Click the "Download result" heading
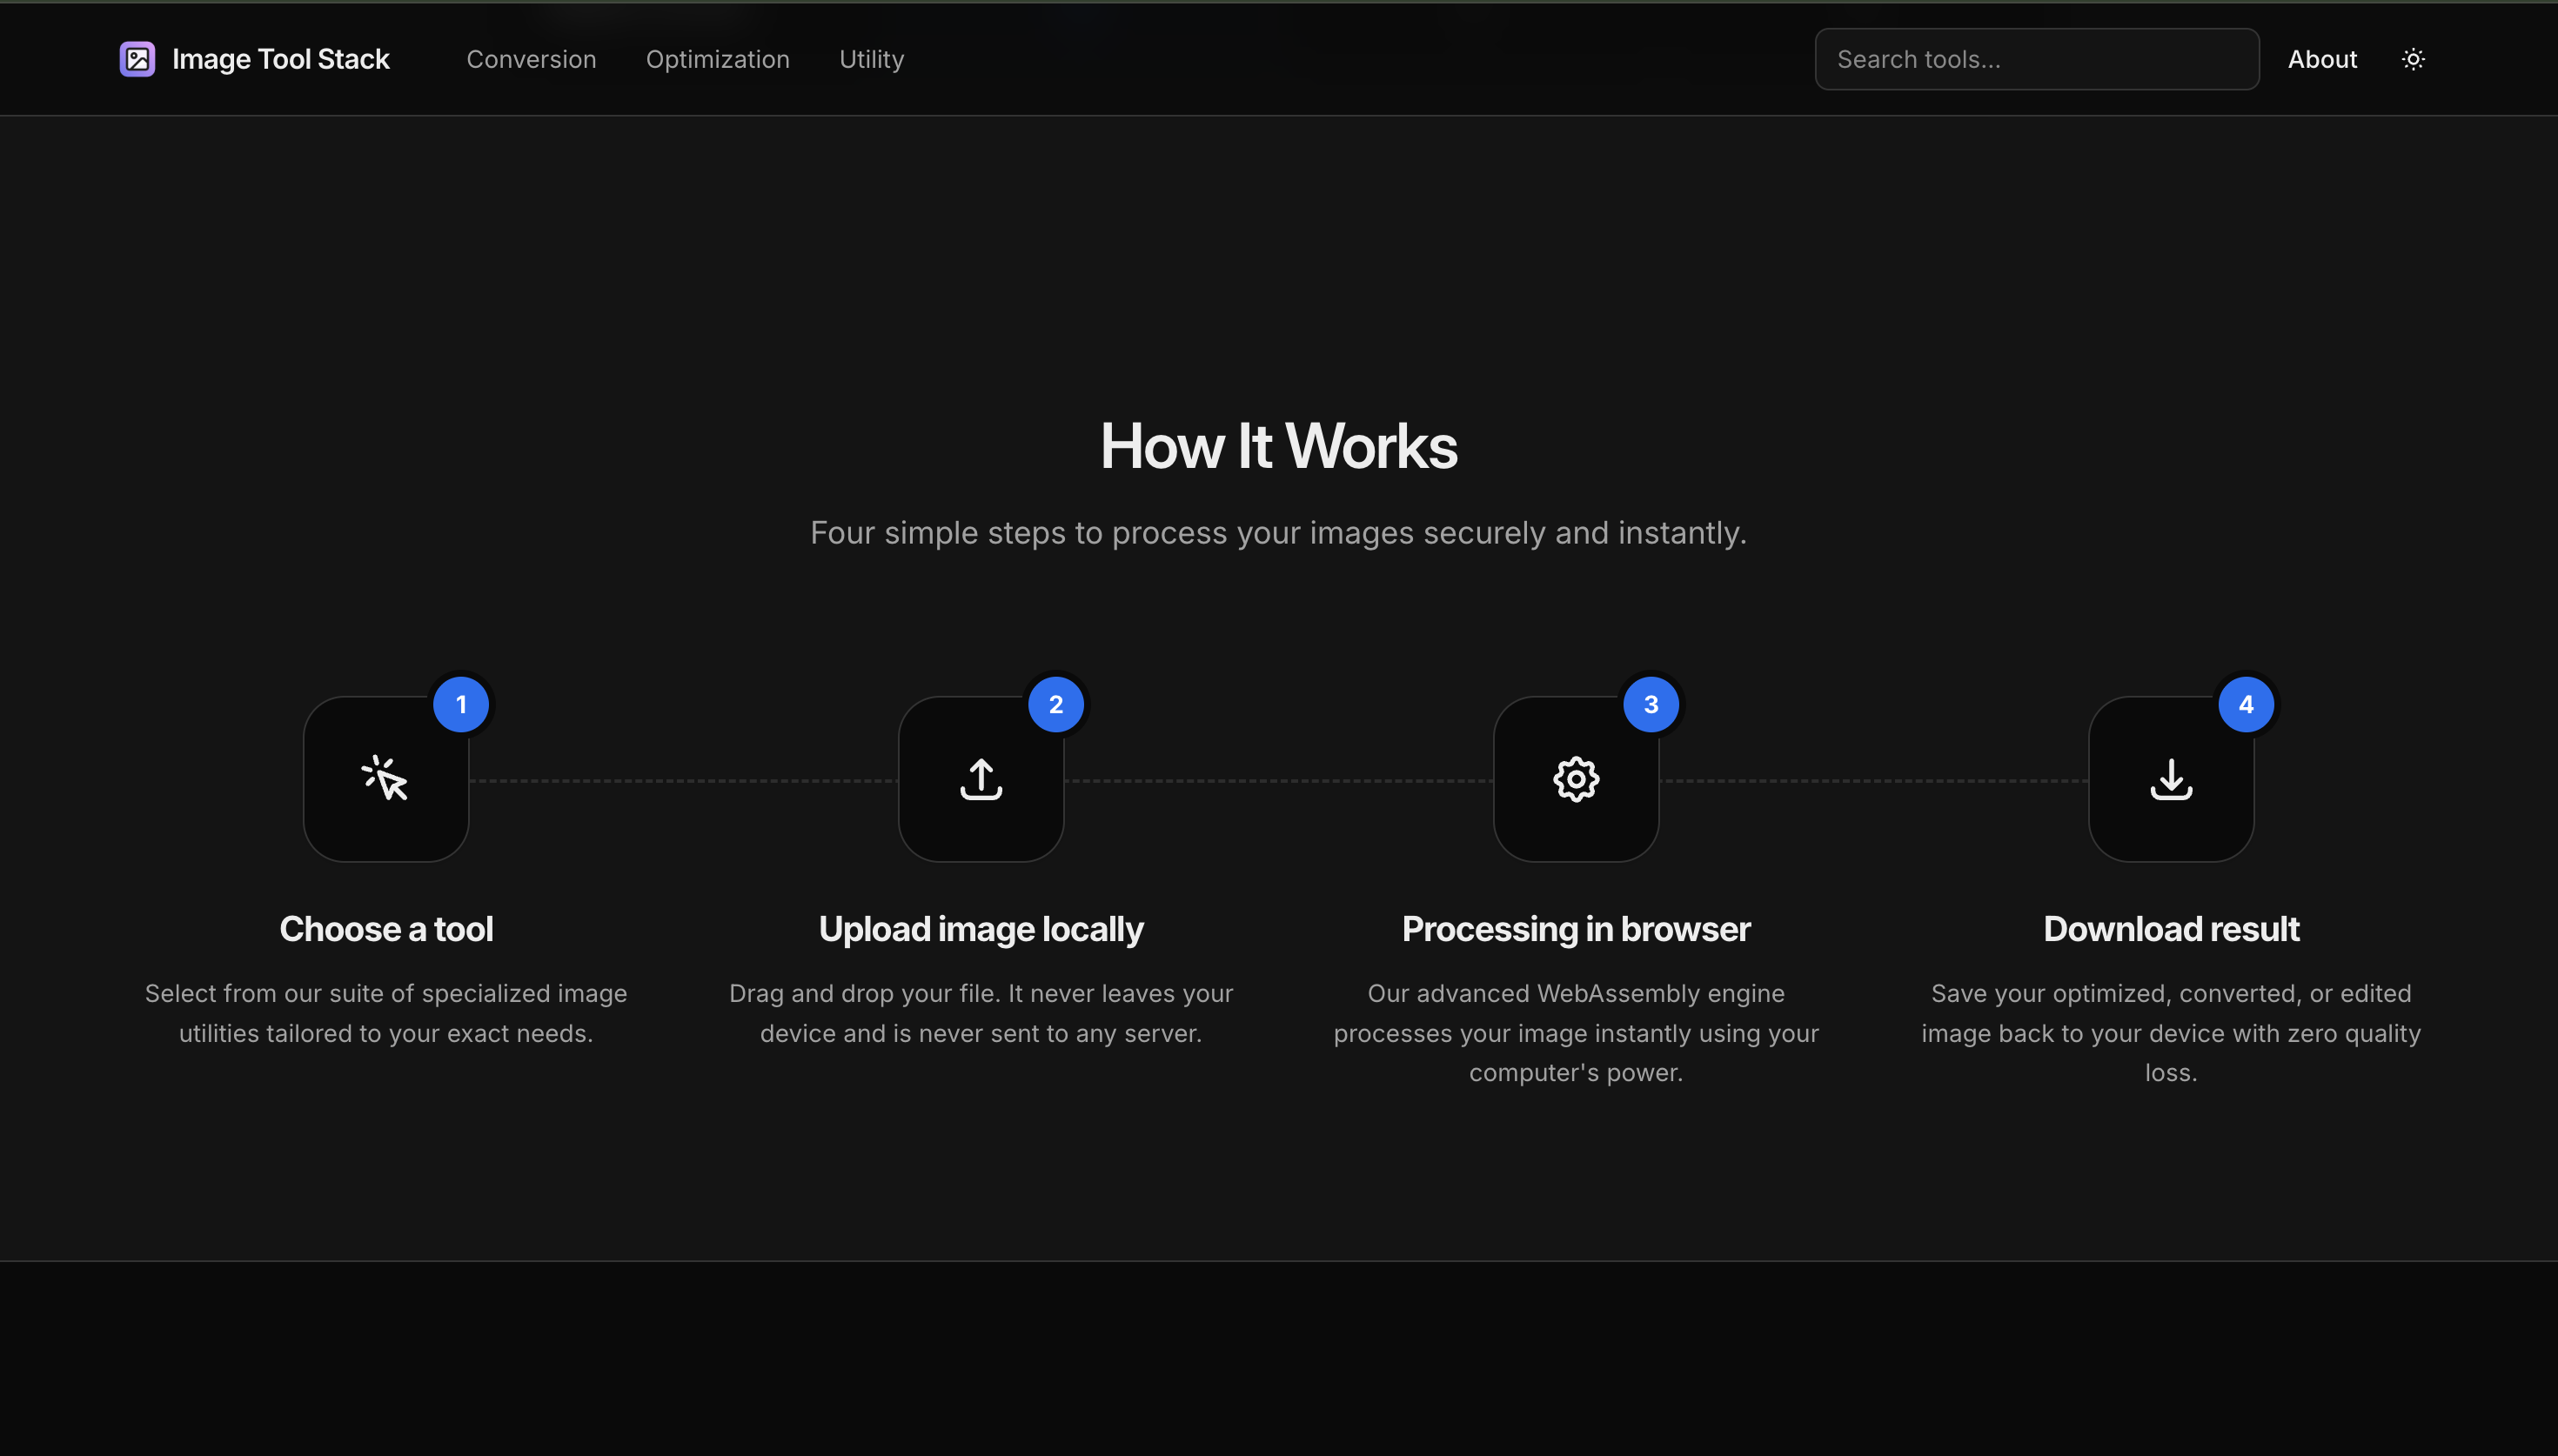This screenshot has width=2558, height=1456. pyautogui.click(x=2171, y=929)
